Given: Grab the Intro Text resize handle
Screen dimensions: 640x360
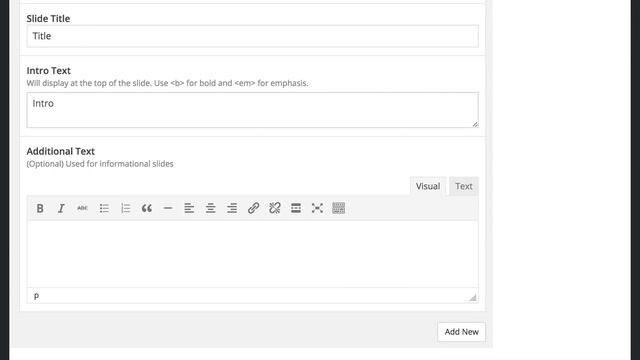Looking at the screenshot, I should 475,124.
